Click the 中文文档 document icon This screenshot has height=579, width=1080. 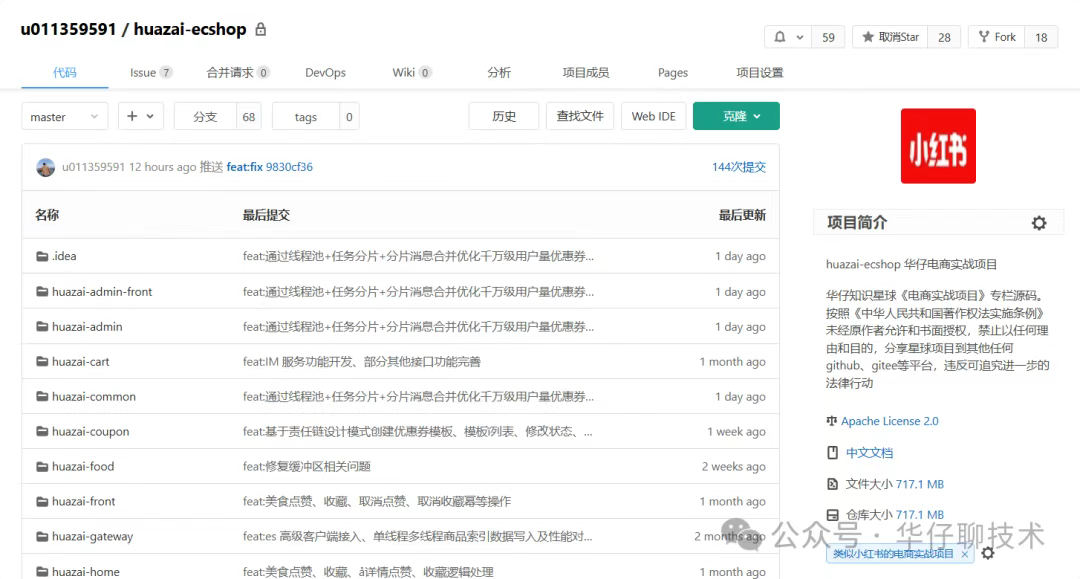[832, 452]
